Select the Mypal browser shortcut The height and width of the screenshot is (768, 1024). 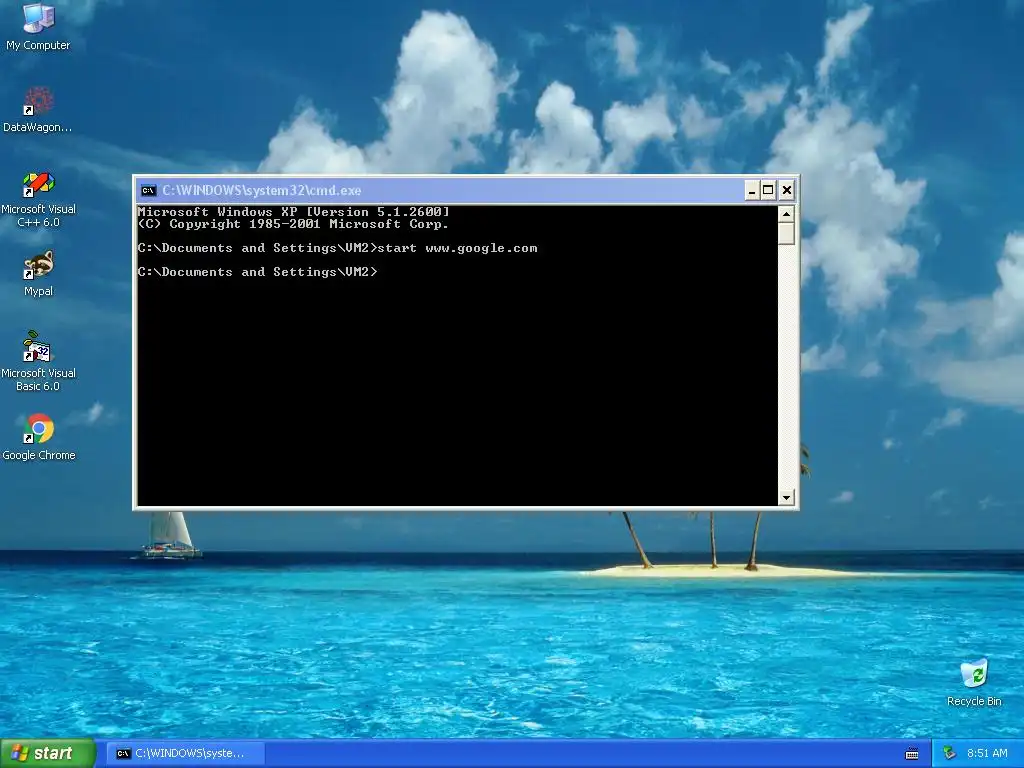pos(38,274)
